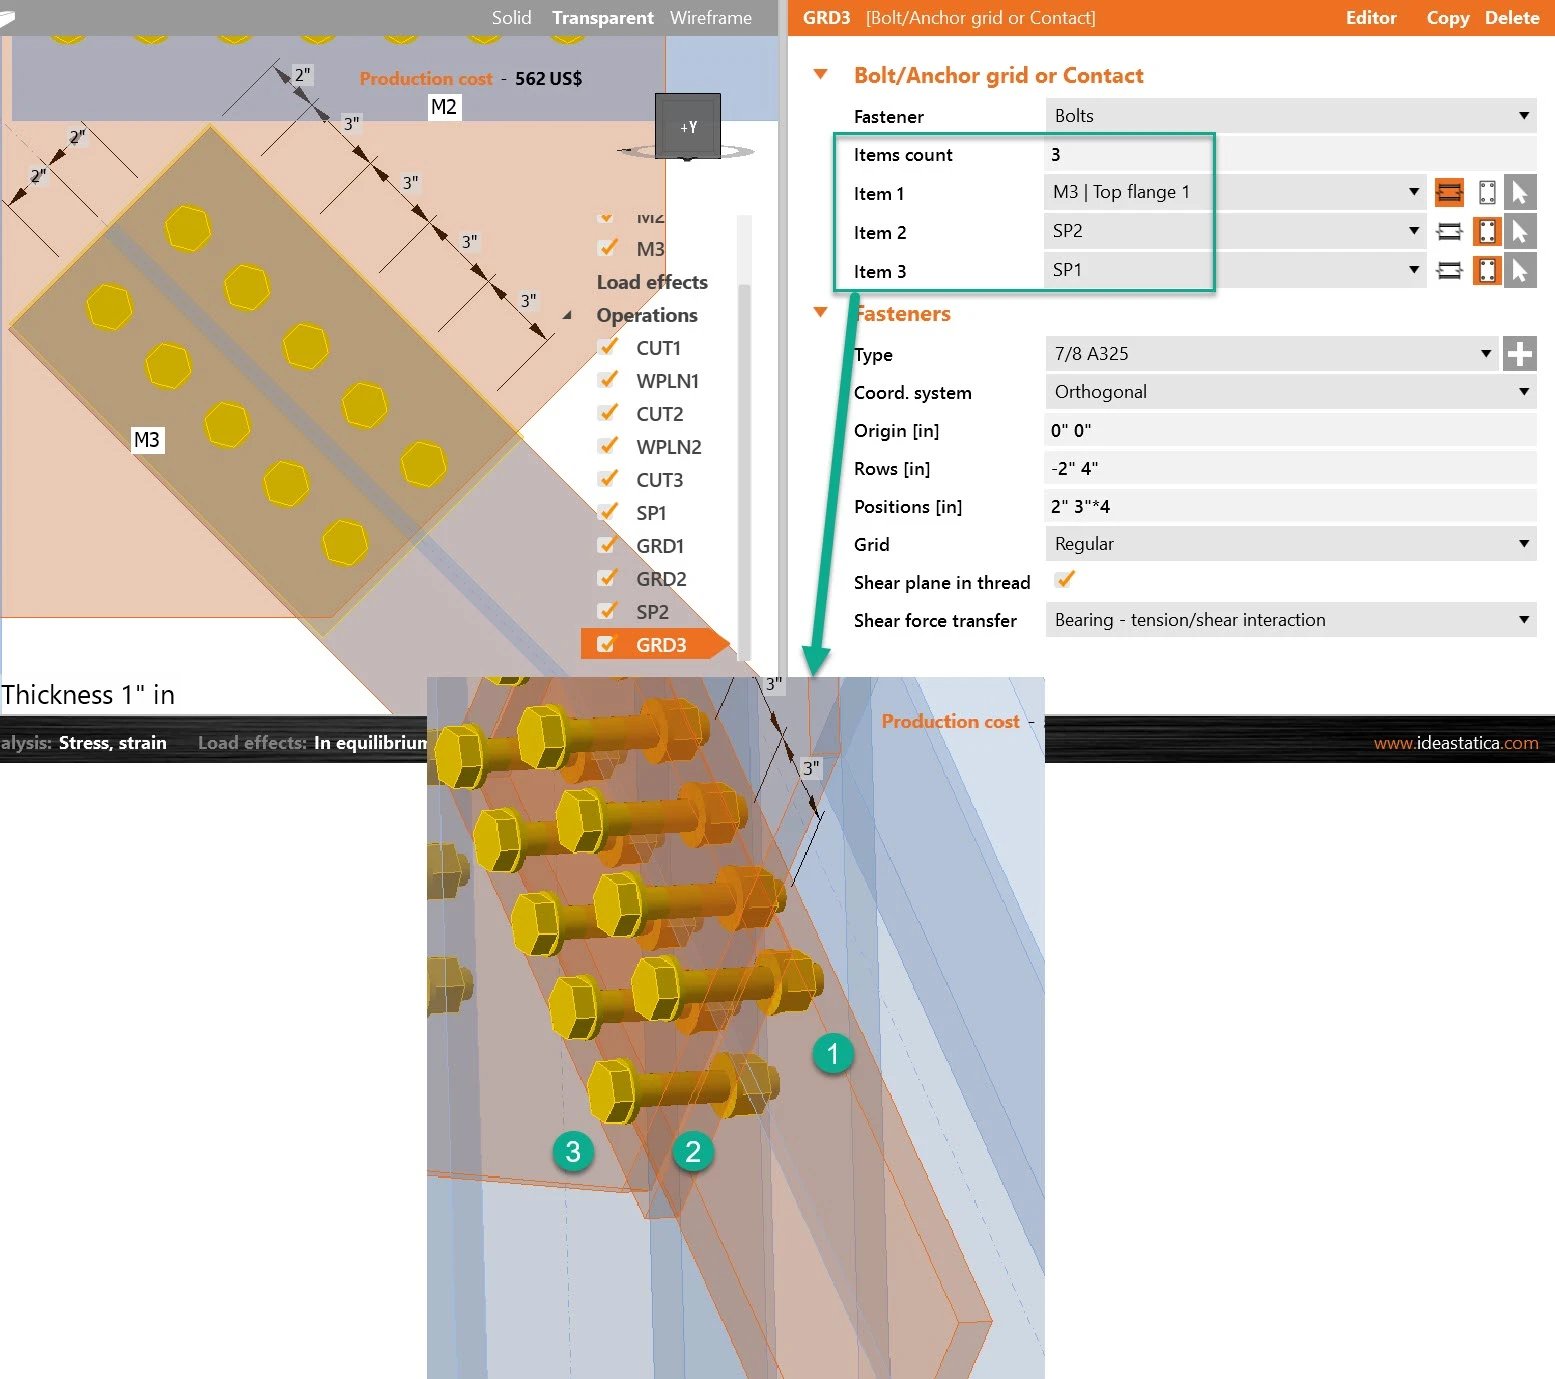The width and height of the screenshot is (1555, 1379).
Task: Uncheck Shear plane in thread
Action: tap(1065, 580)
